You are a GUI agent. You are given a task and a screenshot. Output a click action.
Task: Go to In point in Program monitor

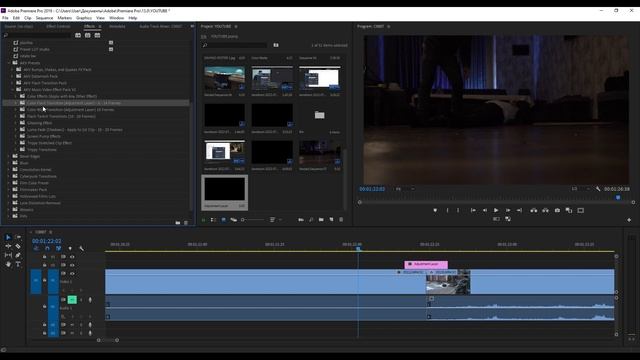tap(473, 210)
